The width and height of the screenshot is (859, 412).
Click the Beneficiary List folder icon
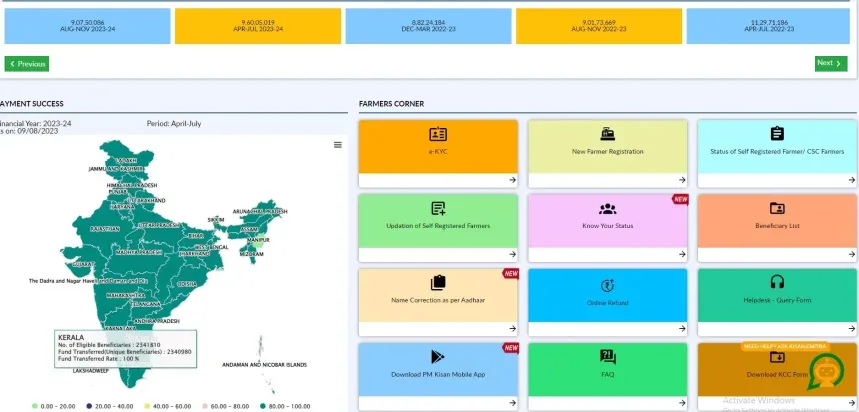pyautogui.click(x=777, y=208)
